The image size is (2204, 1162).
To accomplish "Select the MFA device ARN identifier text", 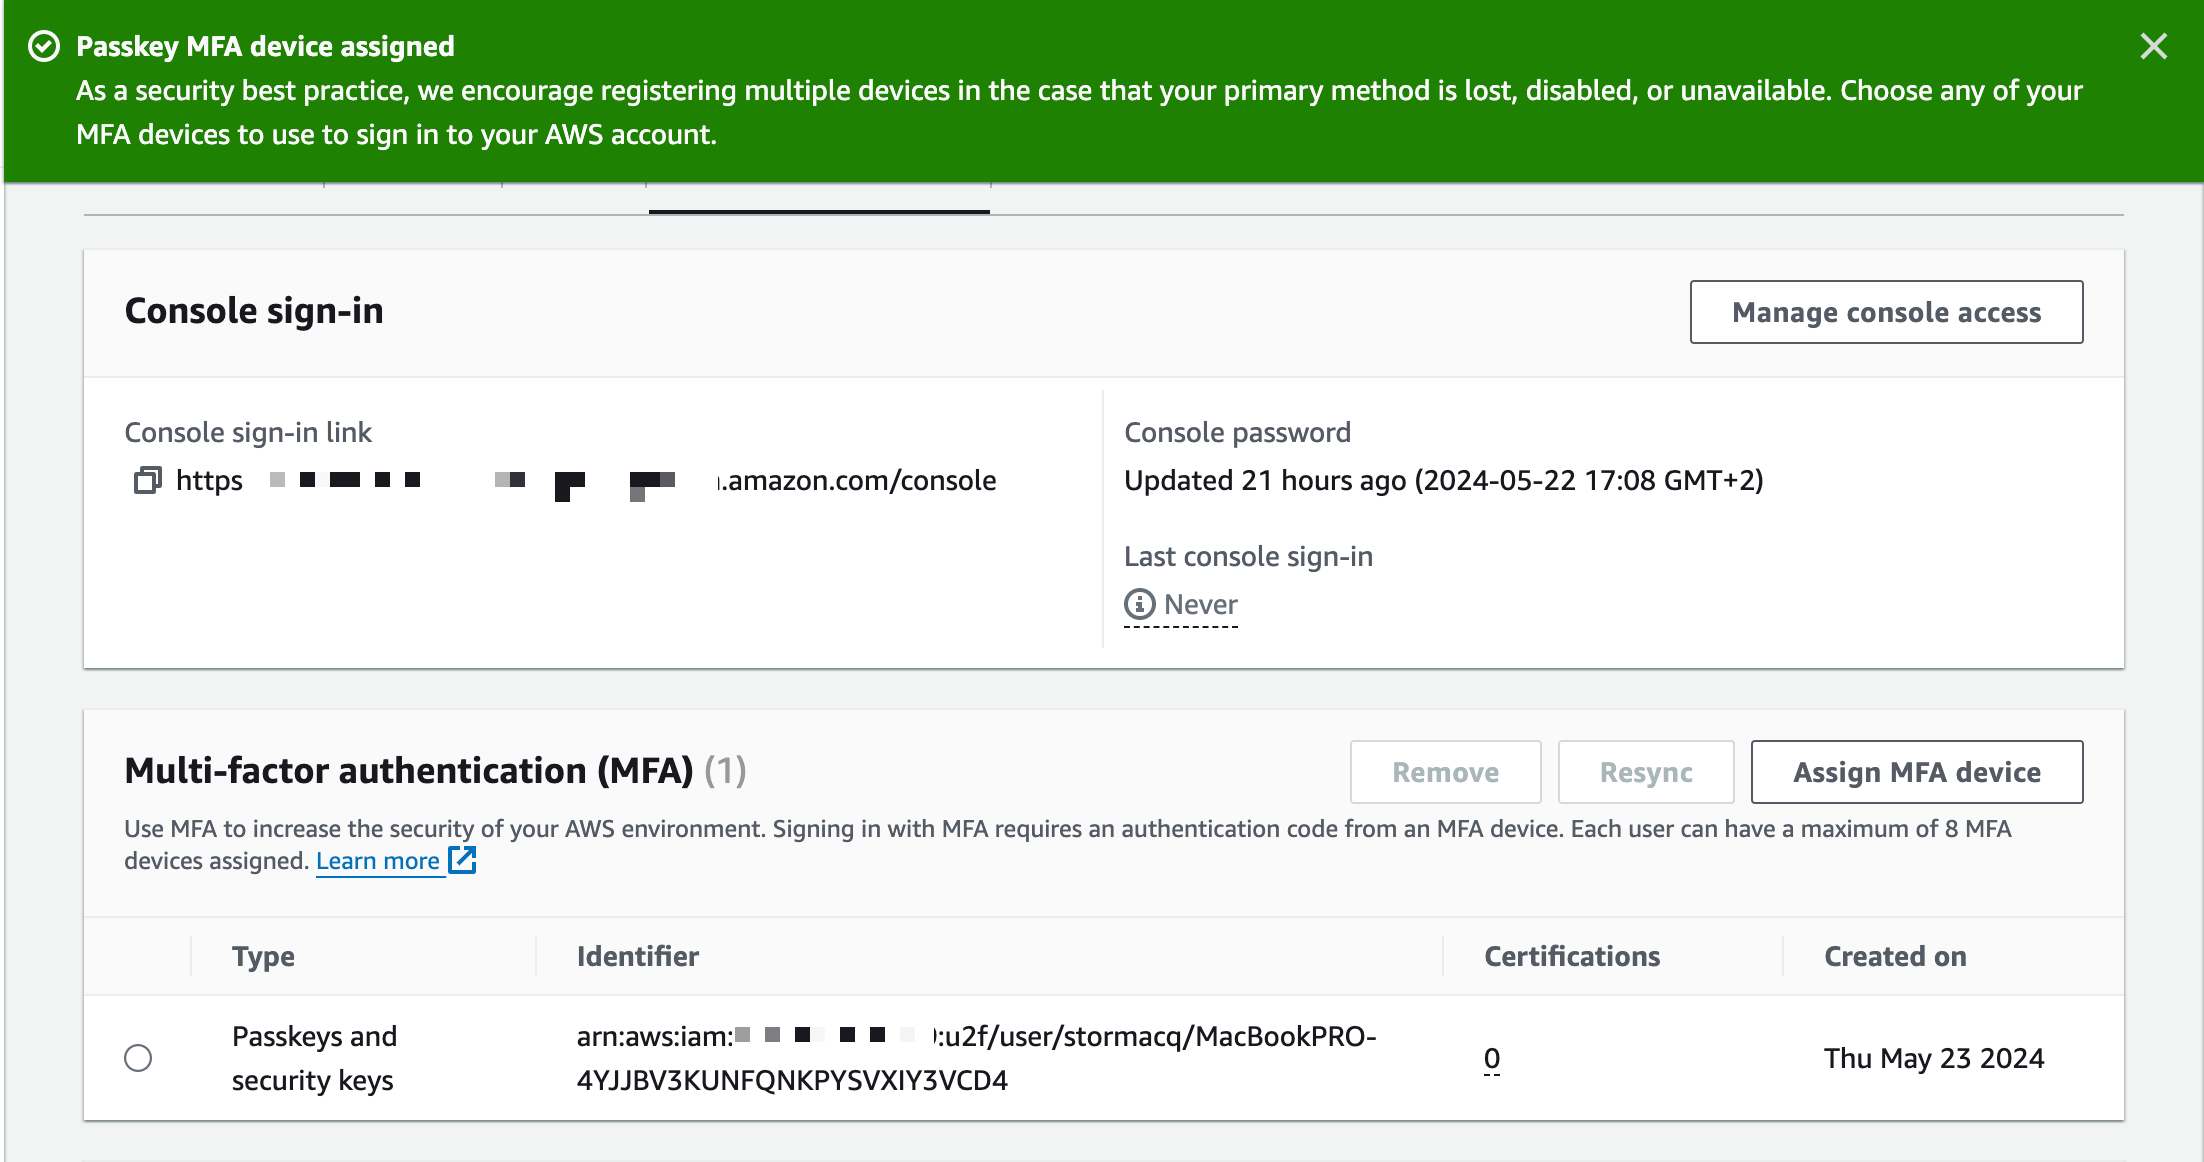I will coord(977,1058).
